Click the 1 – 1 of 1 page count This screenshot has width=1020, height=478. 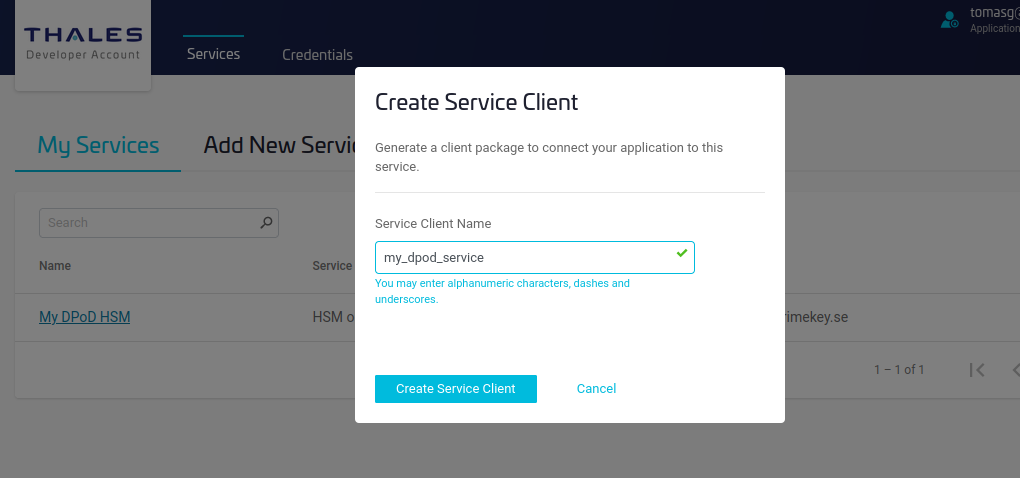(x=899, y=370)
